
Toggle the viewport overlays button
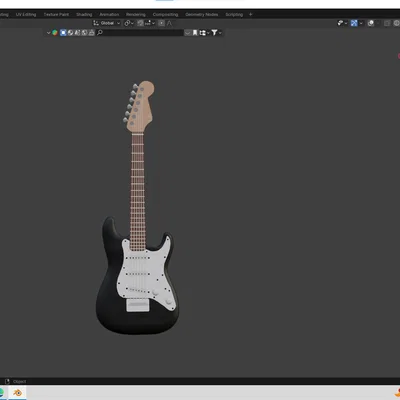pos(371,23)
